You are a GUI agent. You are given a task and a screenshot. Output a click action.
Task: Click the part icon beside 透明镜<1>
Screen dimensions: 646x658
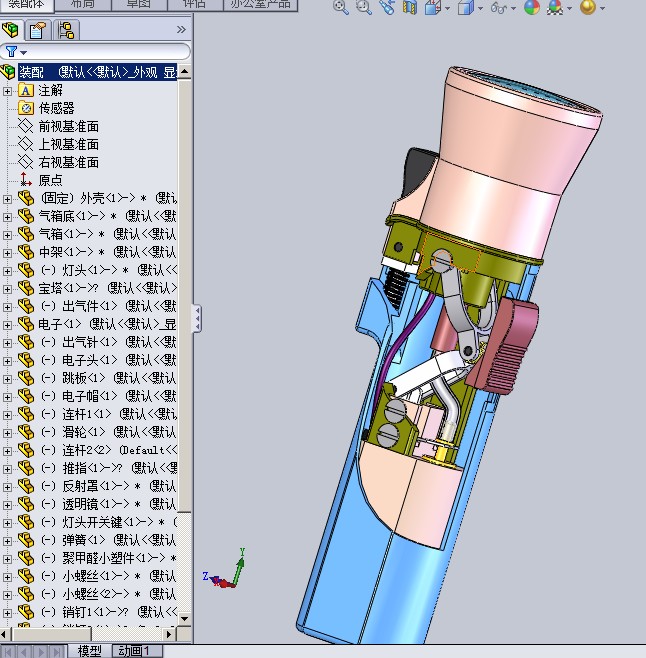26,504
